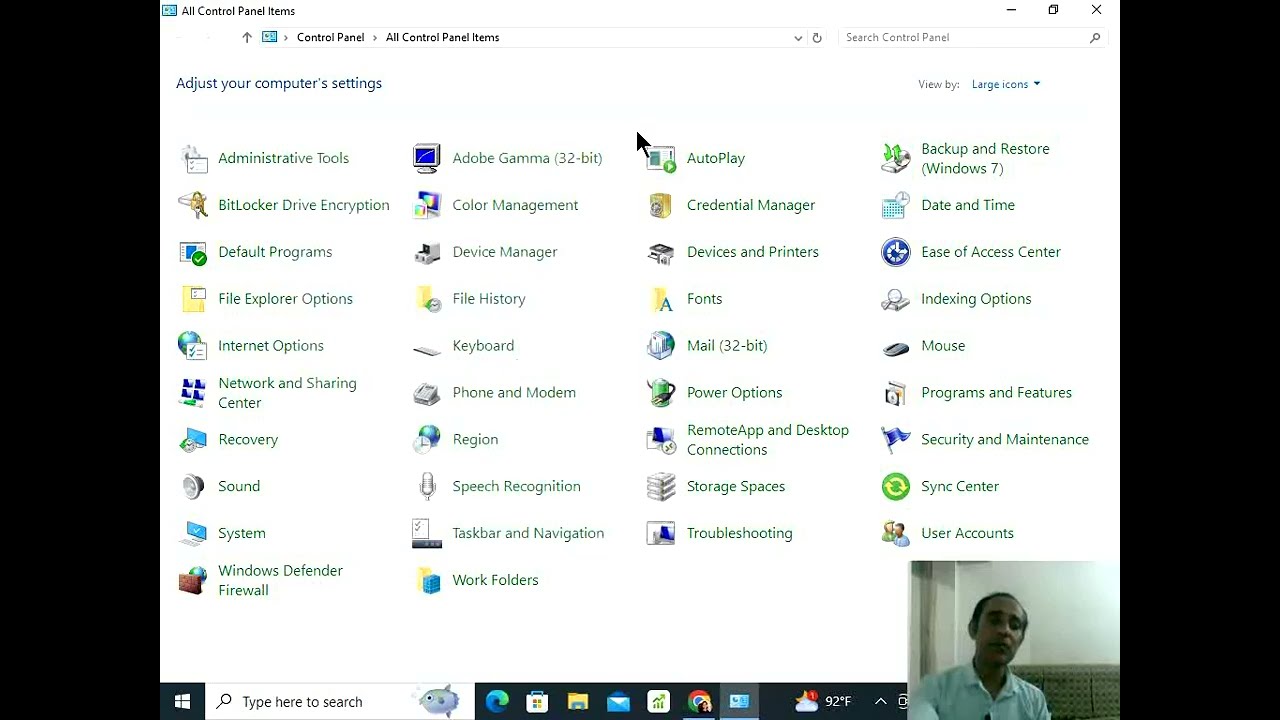Click the Troubleshooting icon
Image resolution: width=1280 pixels, height=720 pixels.
click(x=661, y=534)
